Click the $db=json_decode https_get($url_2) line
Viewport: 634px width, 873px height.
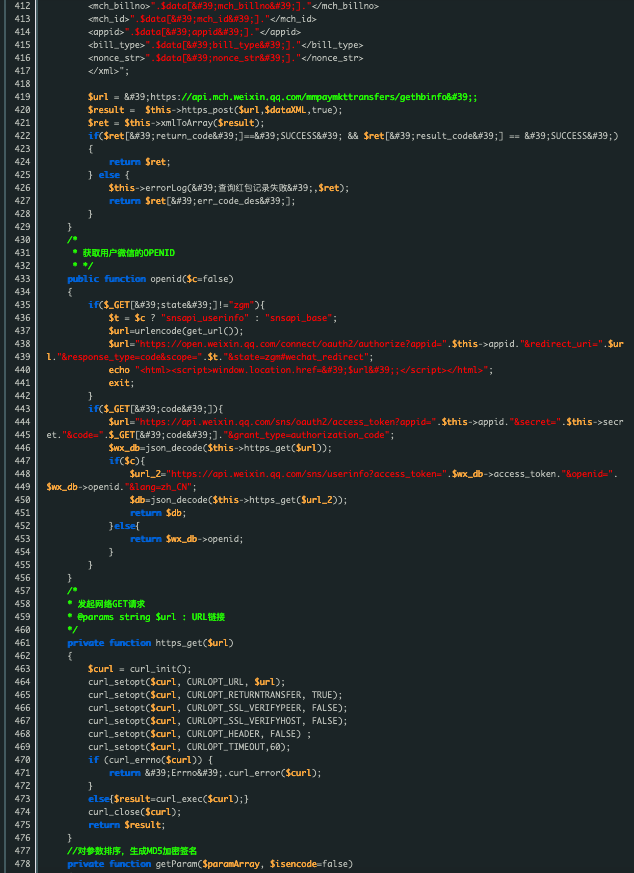pyautogui.click(x=238, y=500)
